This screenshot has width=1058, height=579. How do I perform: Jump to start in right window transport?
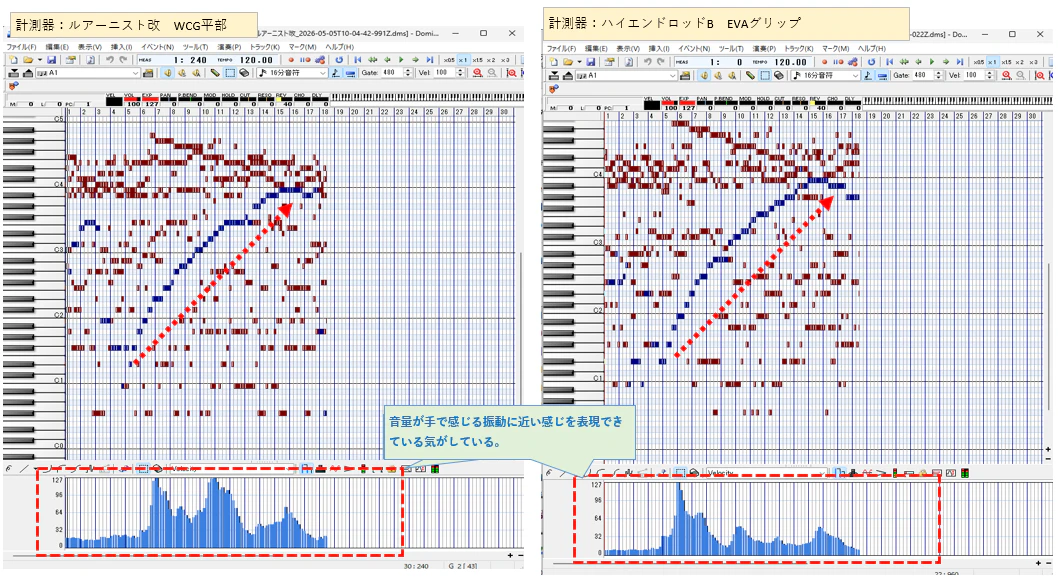[x=889, y=62]
